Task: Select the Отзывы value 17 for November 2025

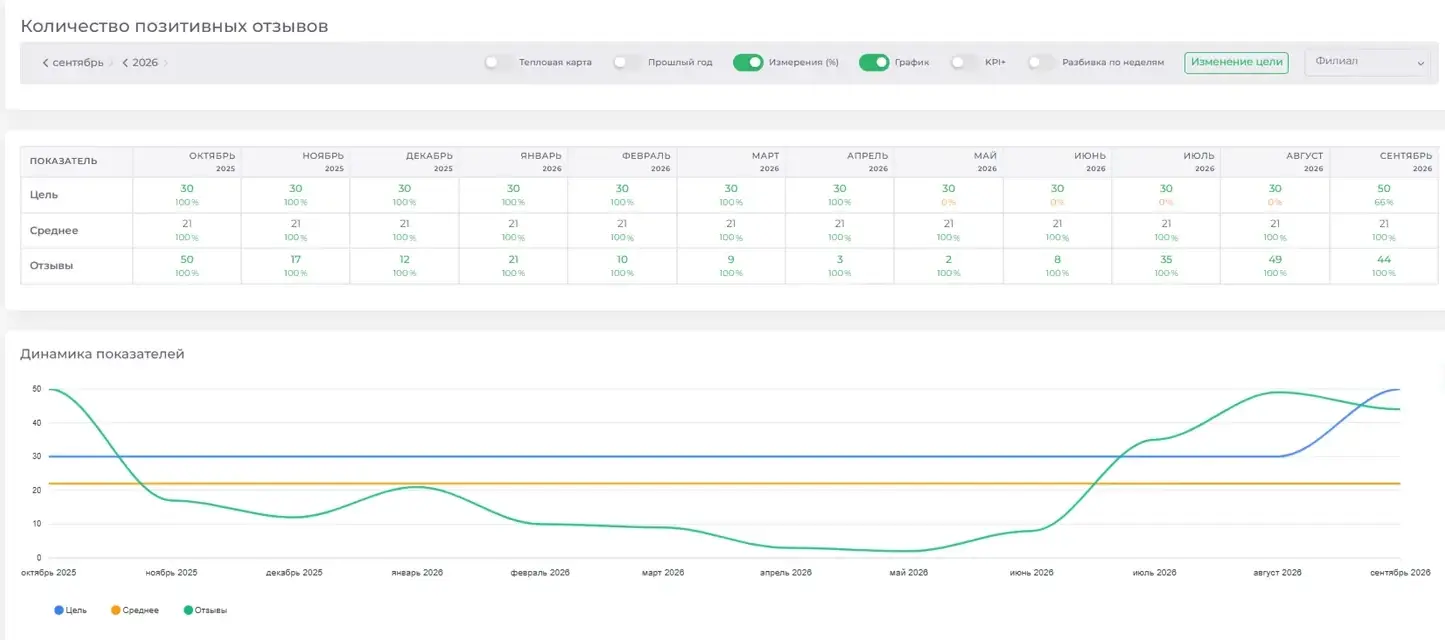Action: coord(296,260)
